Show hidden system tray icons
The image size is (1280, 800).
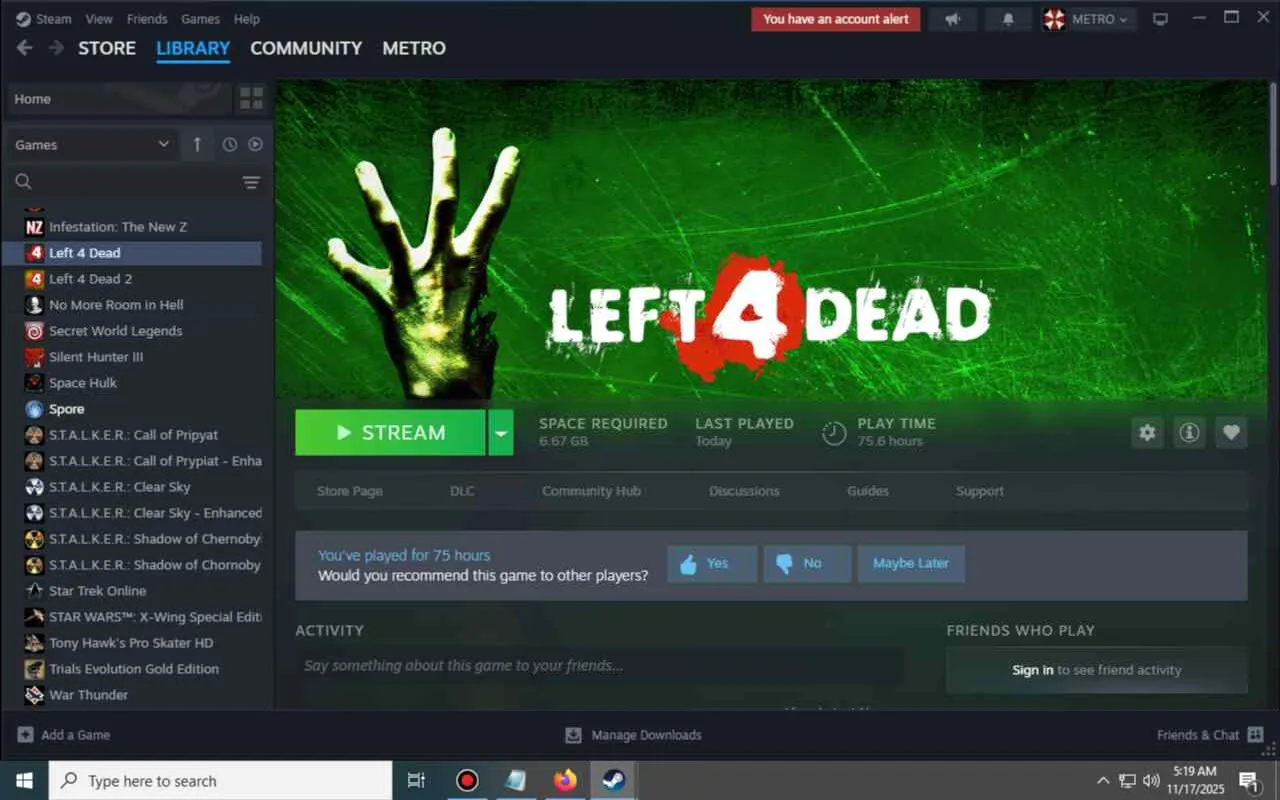(1103, 781)
